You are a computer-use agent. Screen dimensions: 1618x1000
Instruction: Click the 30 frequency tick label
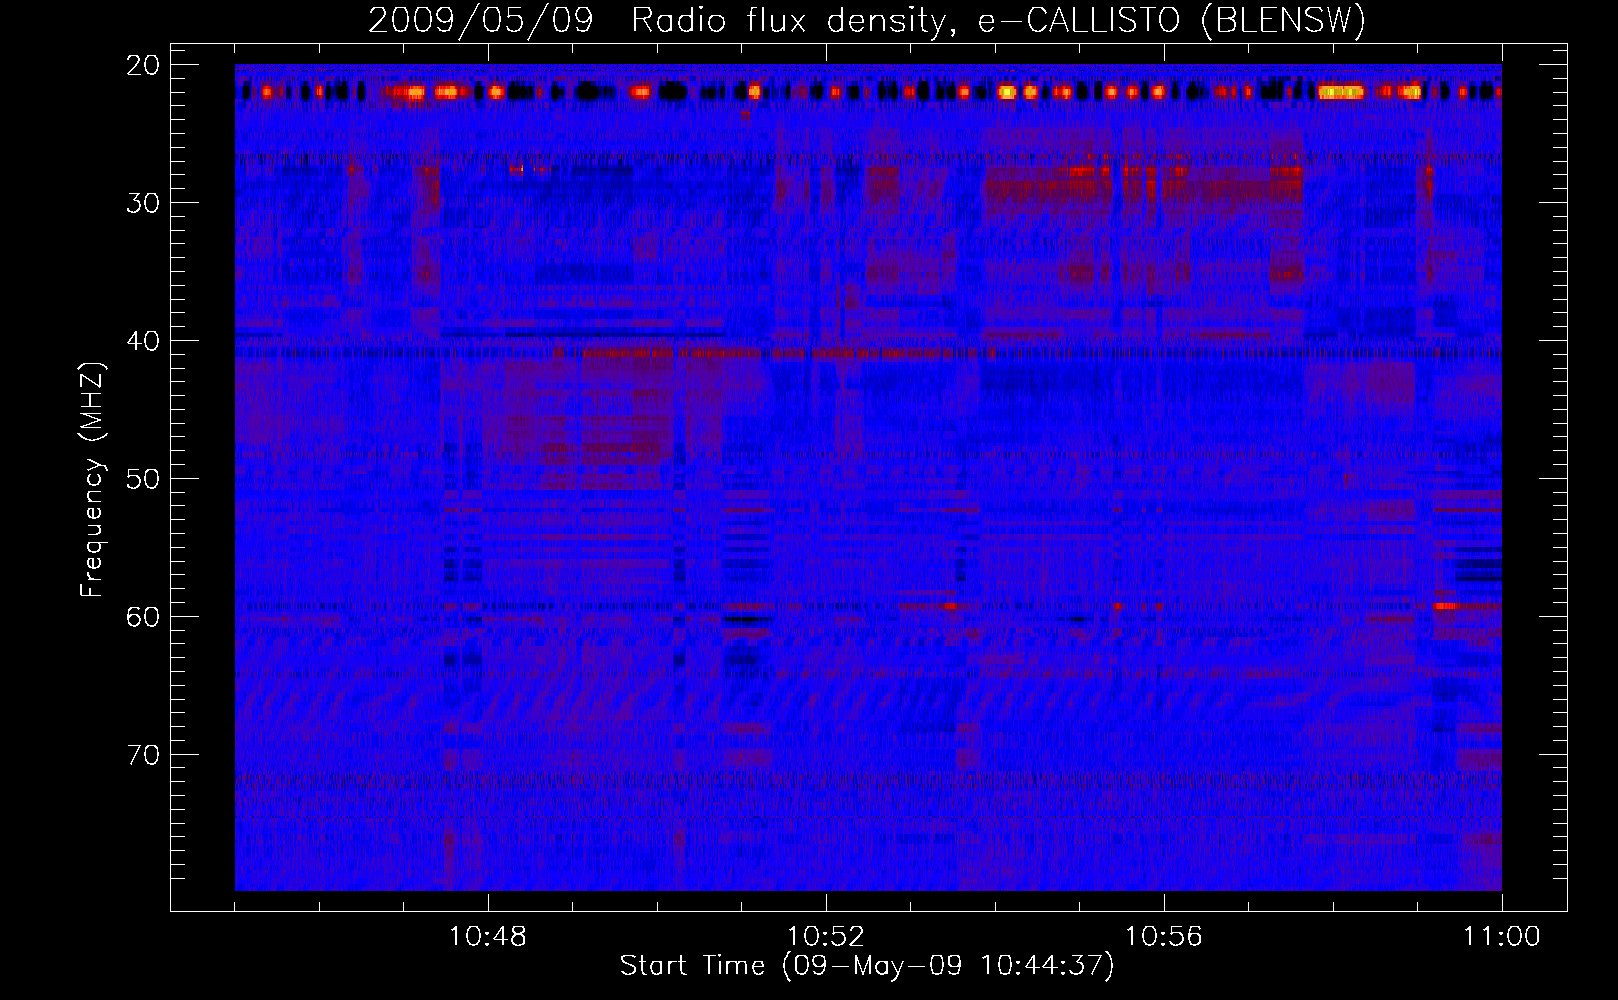coord(144,203)
